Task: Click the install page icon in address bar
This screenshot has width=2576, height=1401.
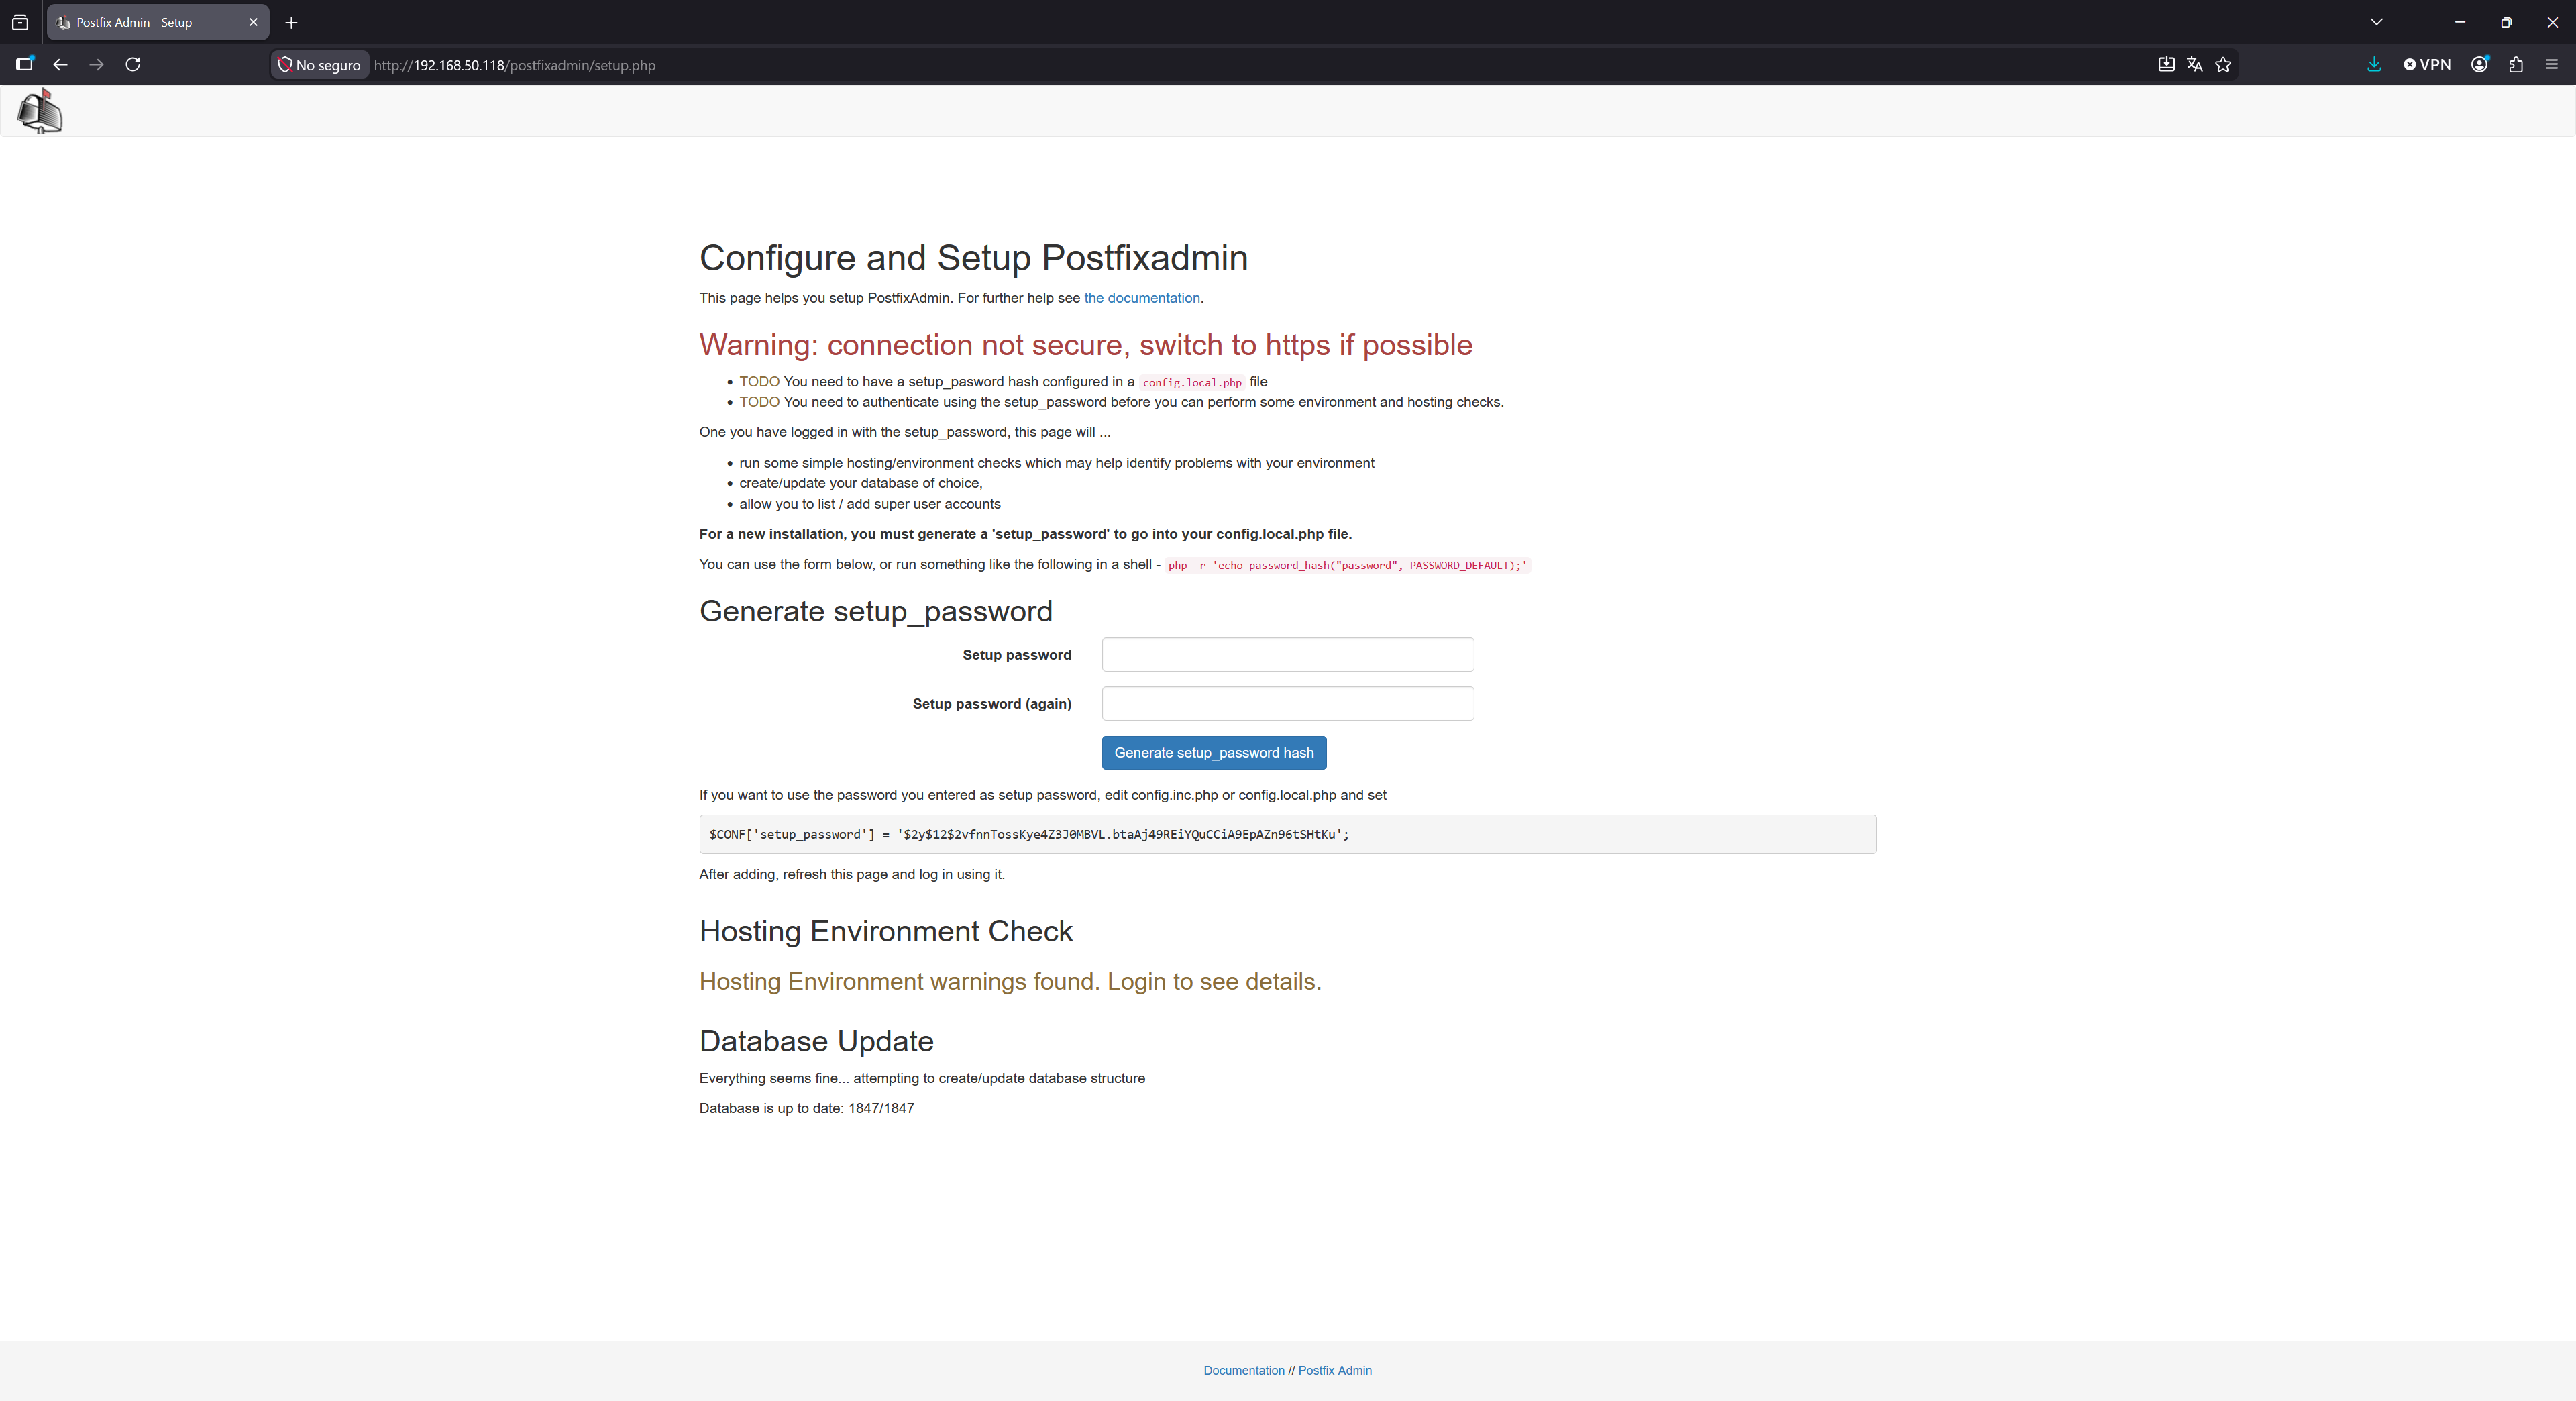Action: coord(2166,65)
